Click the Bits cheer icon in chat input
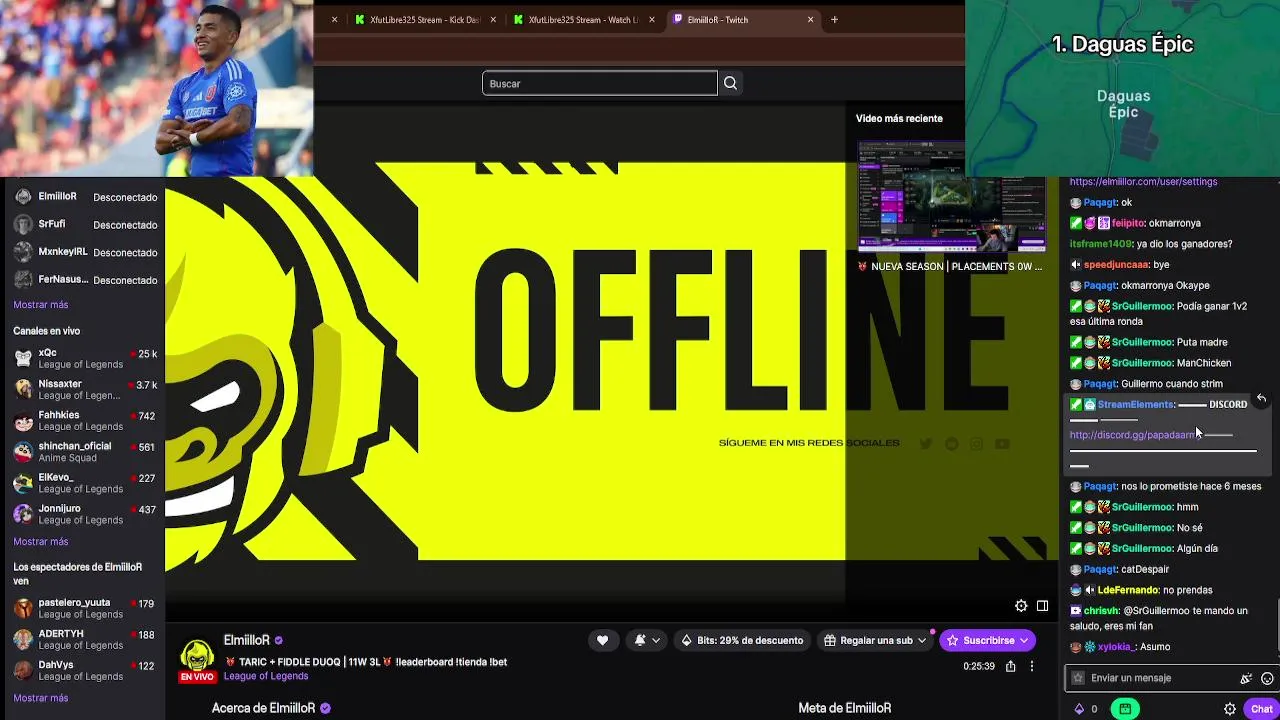The width and height of the screenshot is (1280, 720). [1246, 678]
